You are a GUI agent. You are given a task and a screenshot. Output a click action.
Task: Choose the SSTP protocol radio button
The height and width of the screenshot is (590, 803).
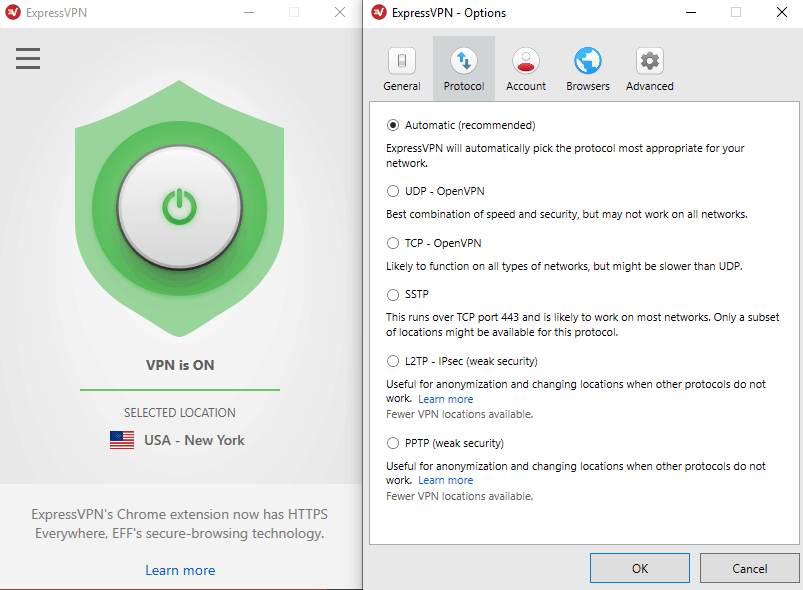pyautogui.click(x=393, y=294)
